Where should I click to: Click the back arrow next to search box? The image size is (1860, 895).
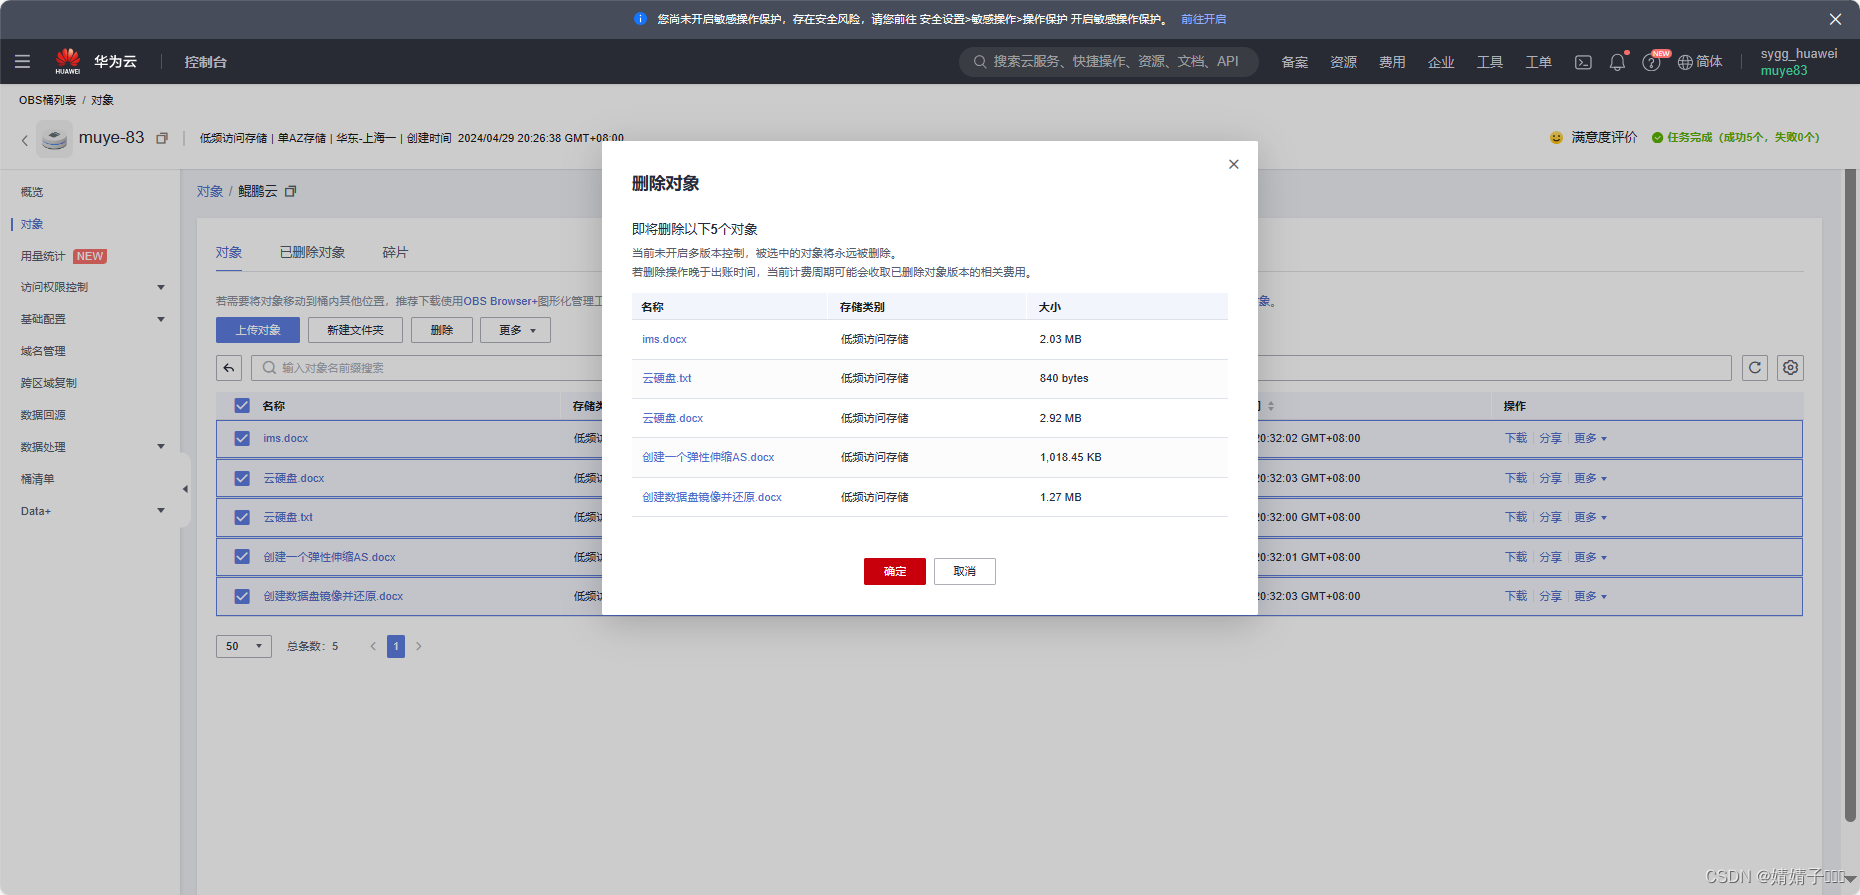[x=229, y=368]
